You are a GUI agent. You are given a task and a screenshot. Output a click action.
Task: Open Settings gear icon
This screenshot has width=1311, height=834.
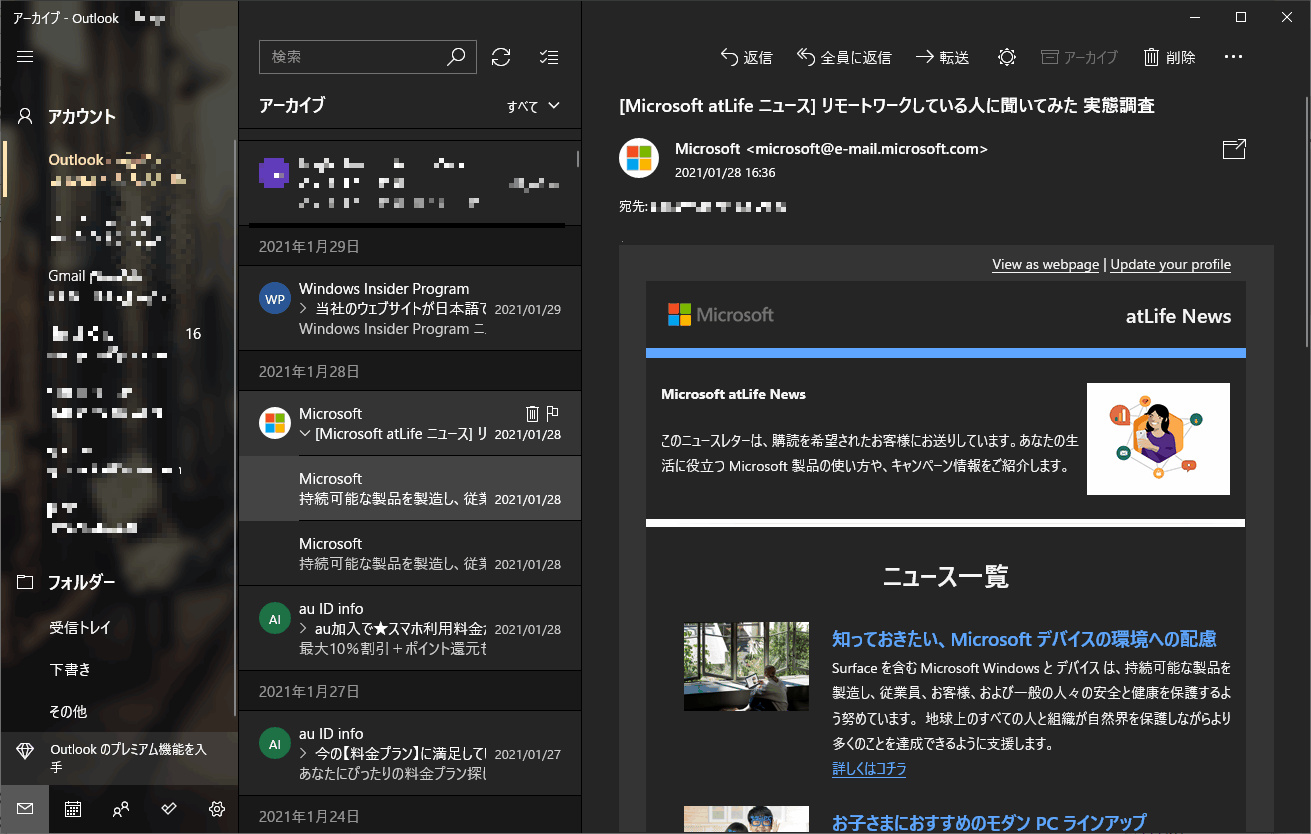pyautogui.click(x=217, y=809)
